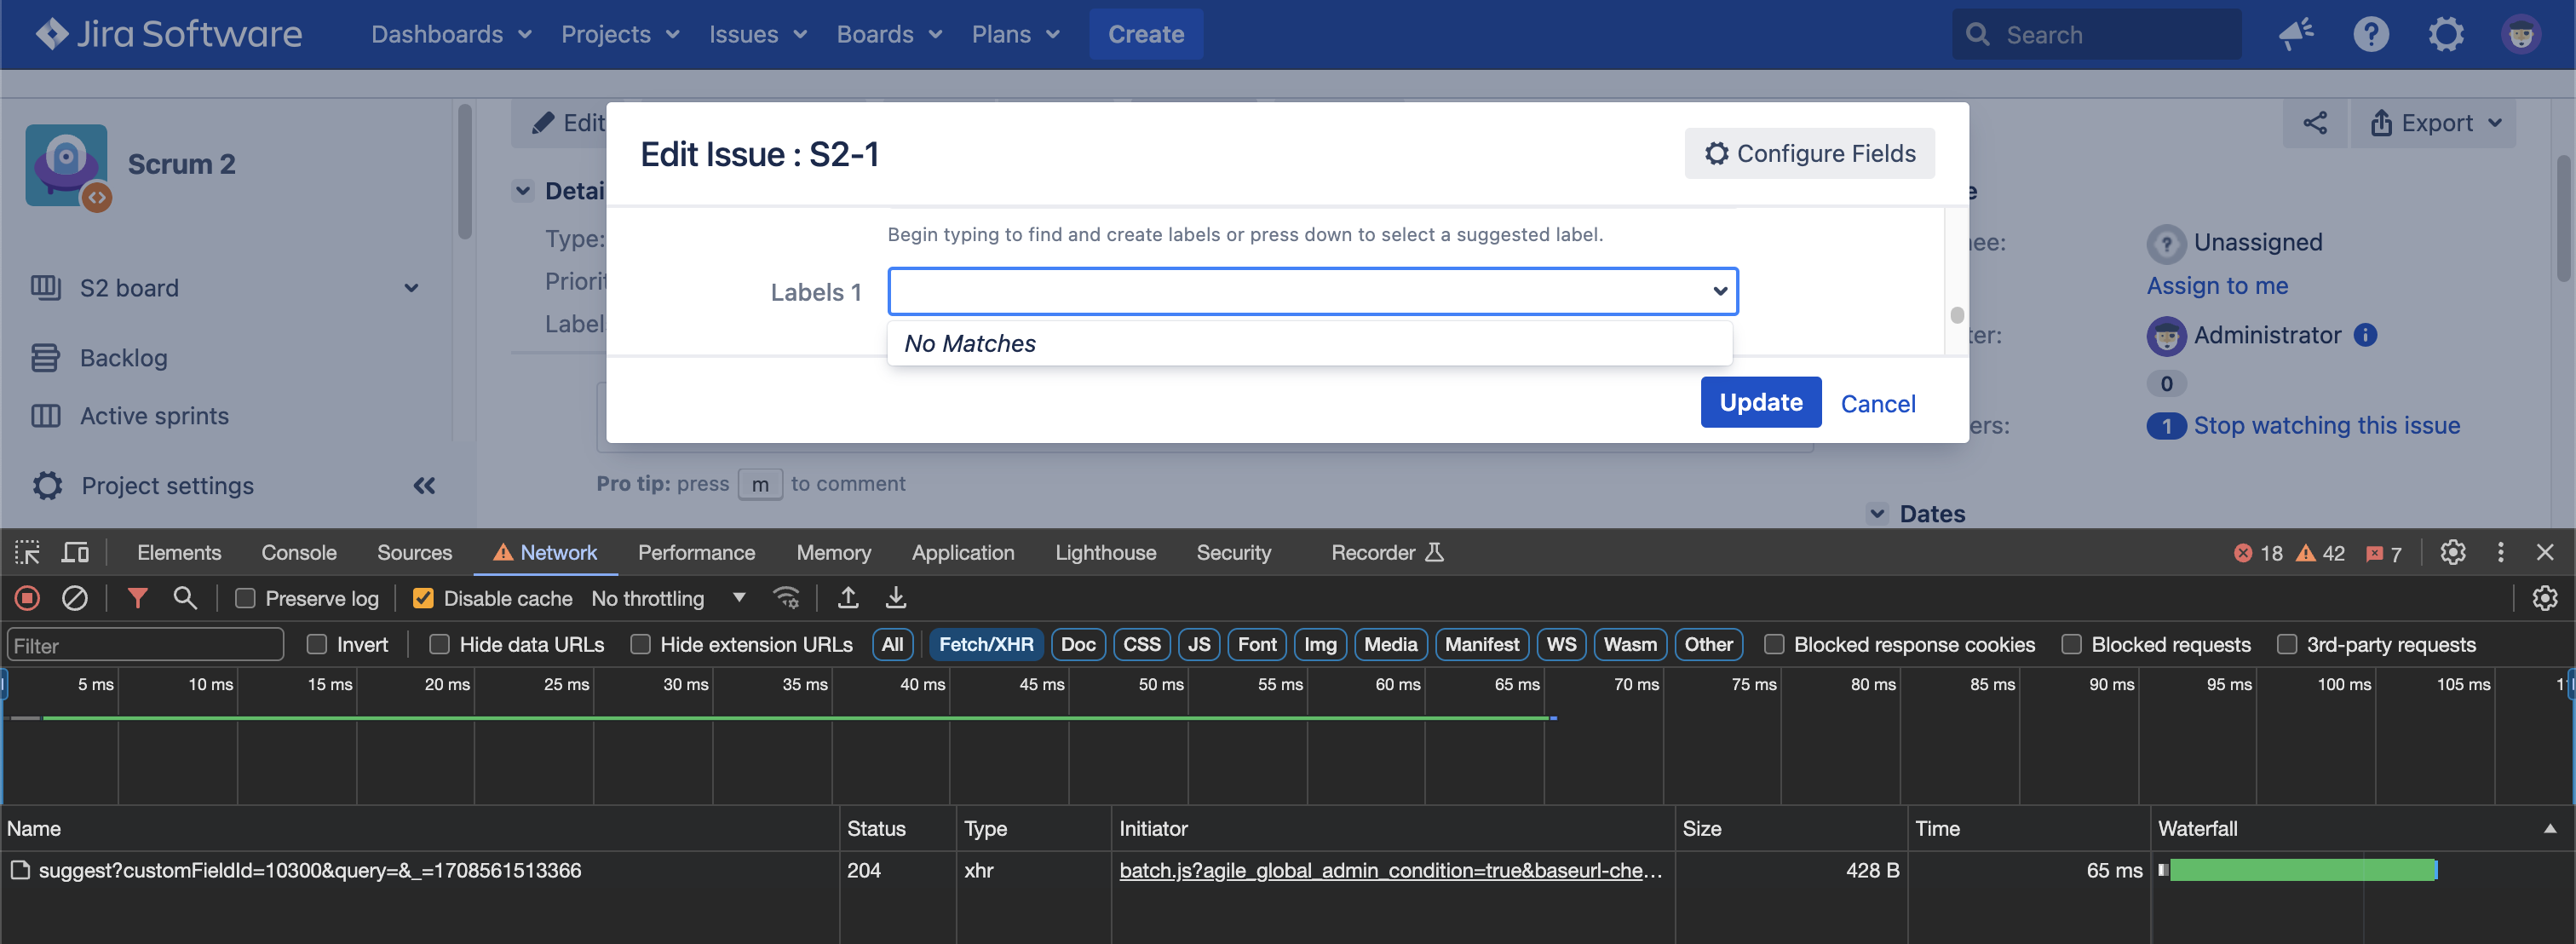Open the network search magnifier icon
2576x944 pixels.
(185, 598)
